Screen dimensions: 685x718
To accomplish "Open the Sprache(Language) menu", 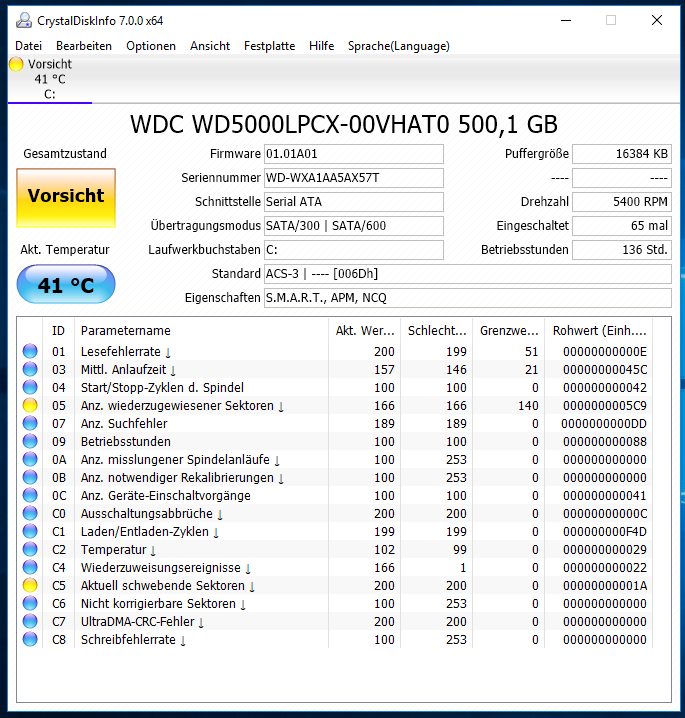I will point(398,46).
